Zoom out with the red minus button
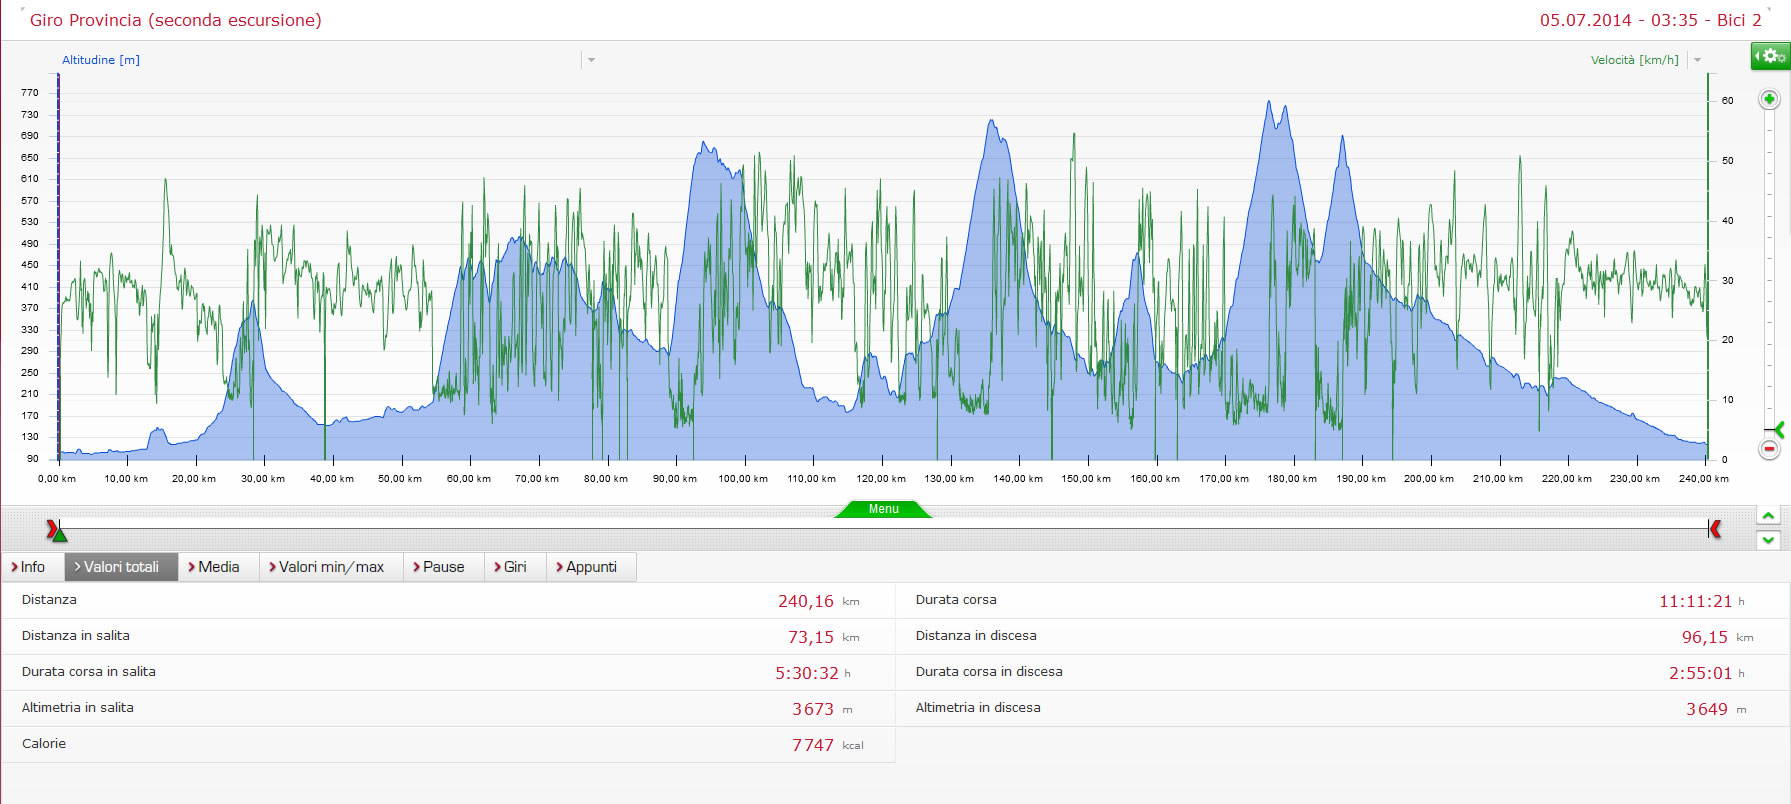Image resolution: width=1791 pixels, height=804 pixels. [x=1769, y=450]
